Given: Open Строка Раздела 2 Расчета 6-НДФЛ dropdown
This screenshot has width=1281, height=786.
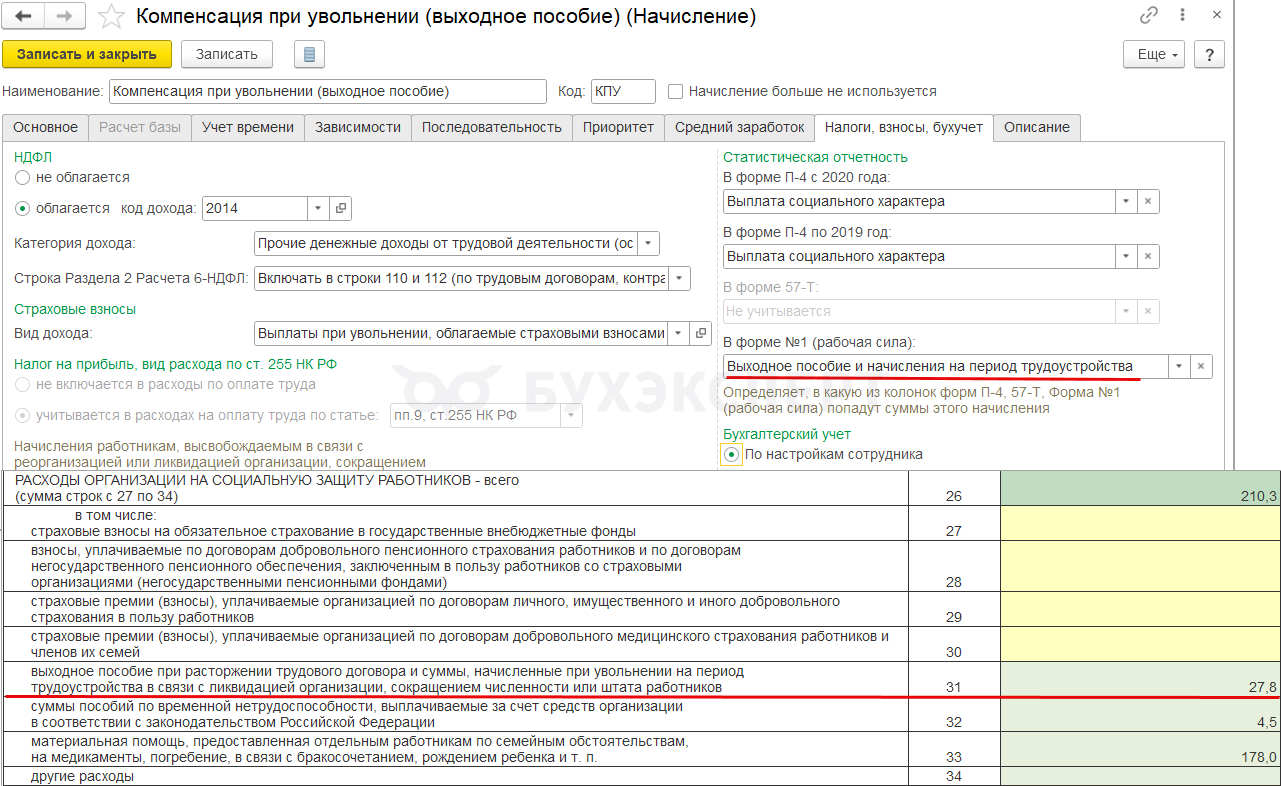Looking at the screenshot, I should (679, 278).
